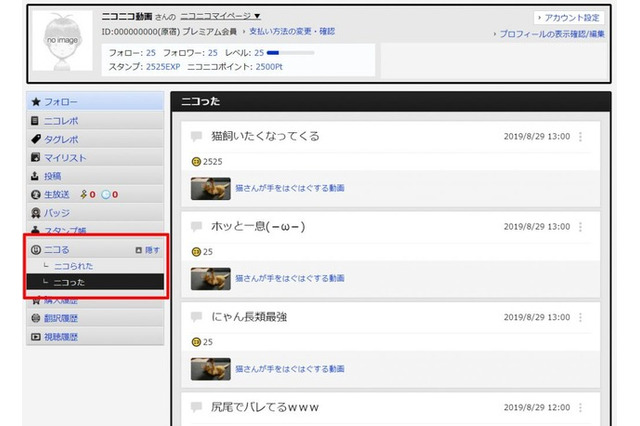
Task: Open the 投稿 sidebar item
Action: click(95, 176)
